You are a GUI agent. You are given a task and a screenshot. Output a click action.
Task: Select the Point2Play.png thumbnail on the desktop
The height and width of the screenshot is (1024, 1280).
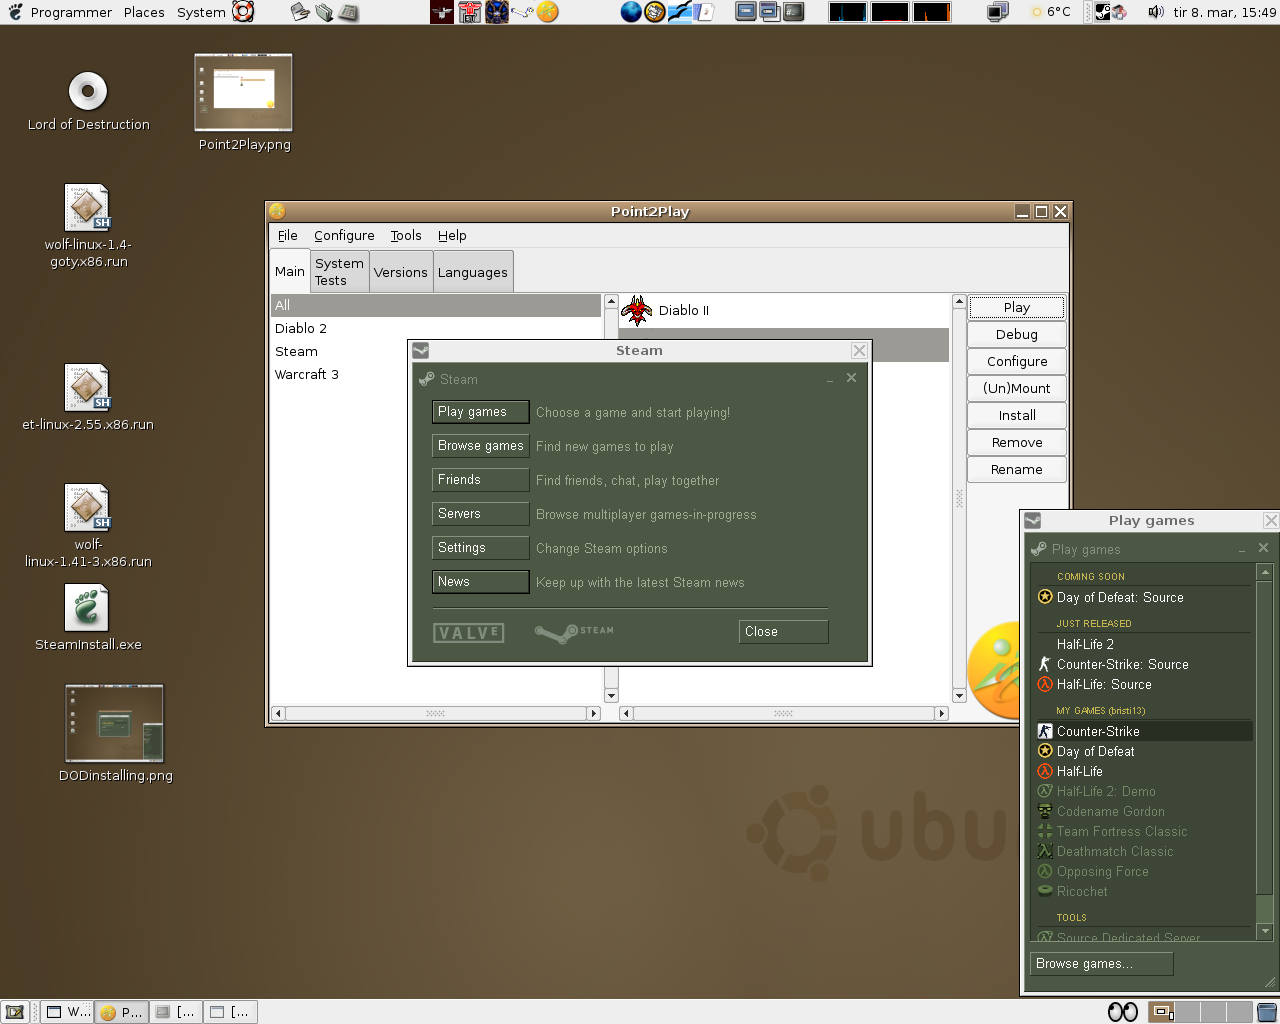[x=243, y=92]
